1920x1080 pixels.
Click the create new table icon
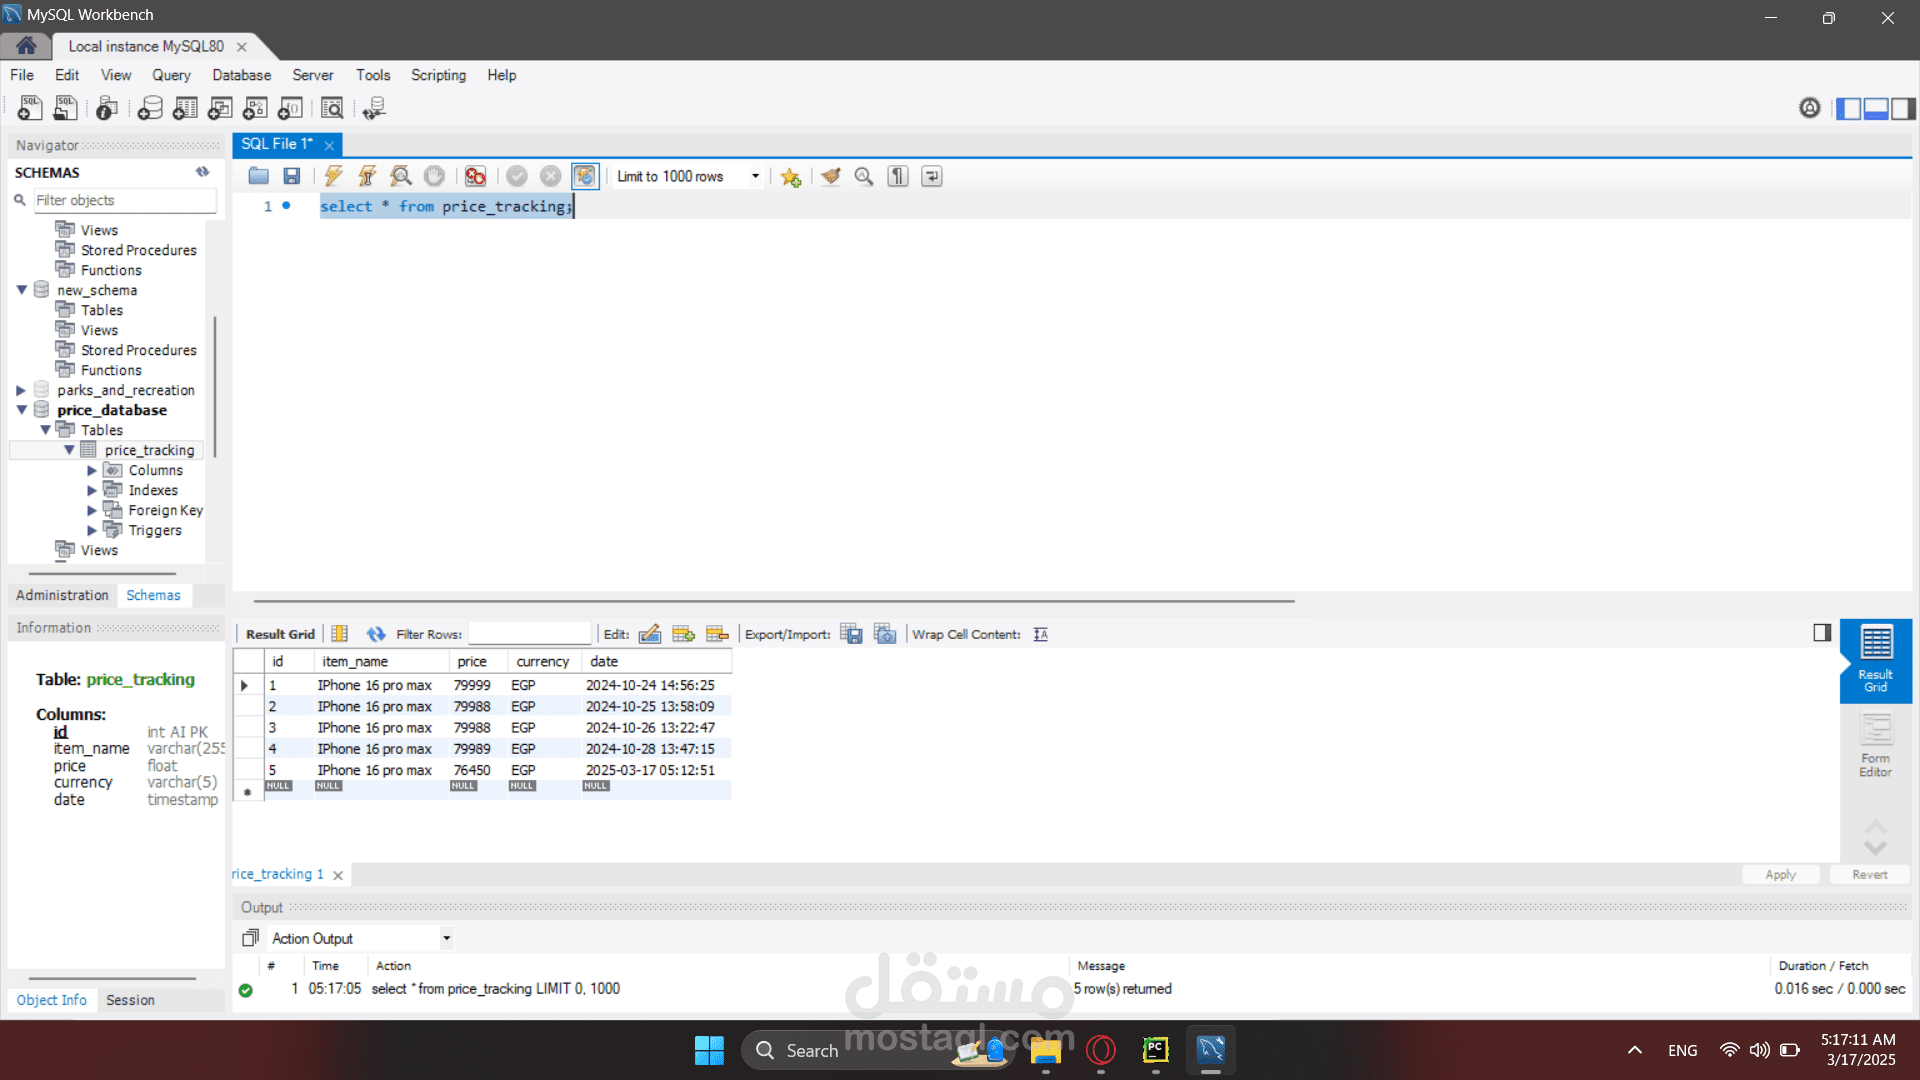click(185, 108)
